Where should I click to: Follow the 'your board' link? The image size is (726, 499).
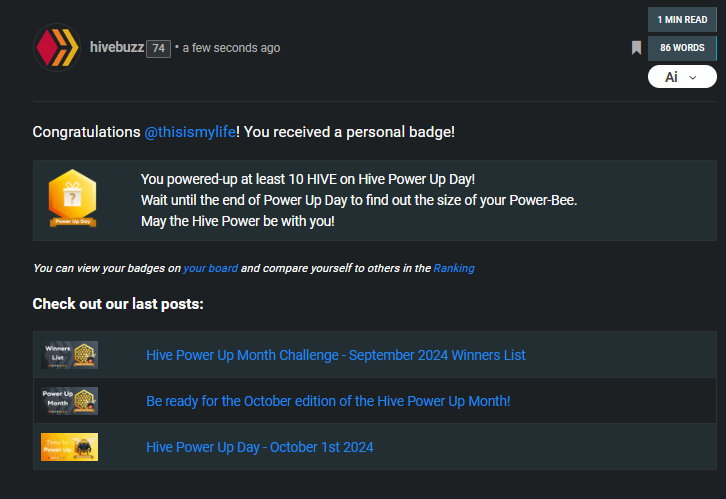coord(211,268)
